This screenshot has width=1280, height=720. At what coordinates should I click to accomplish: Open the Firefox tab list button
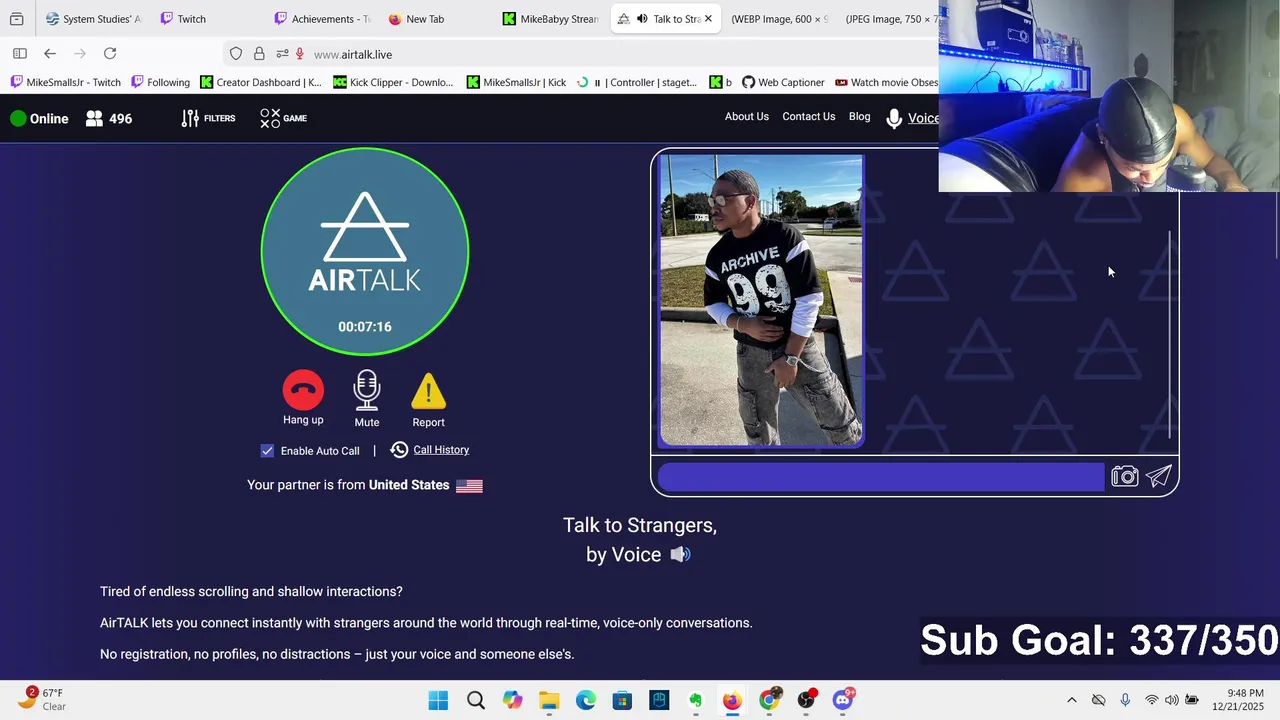[17, 19]
